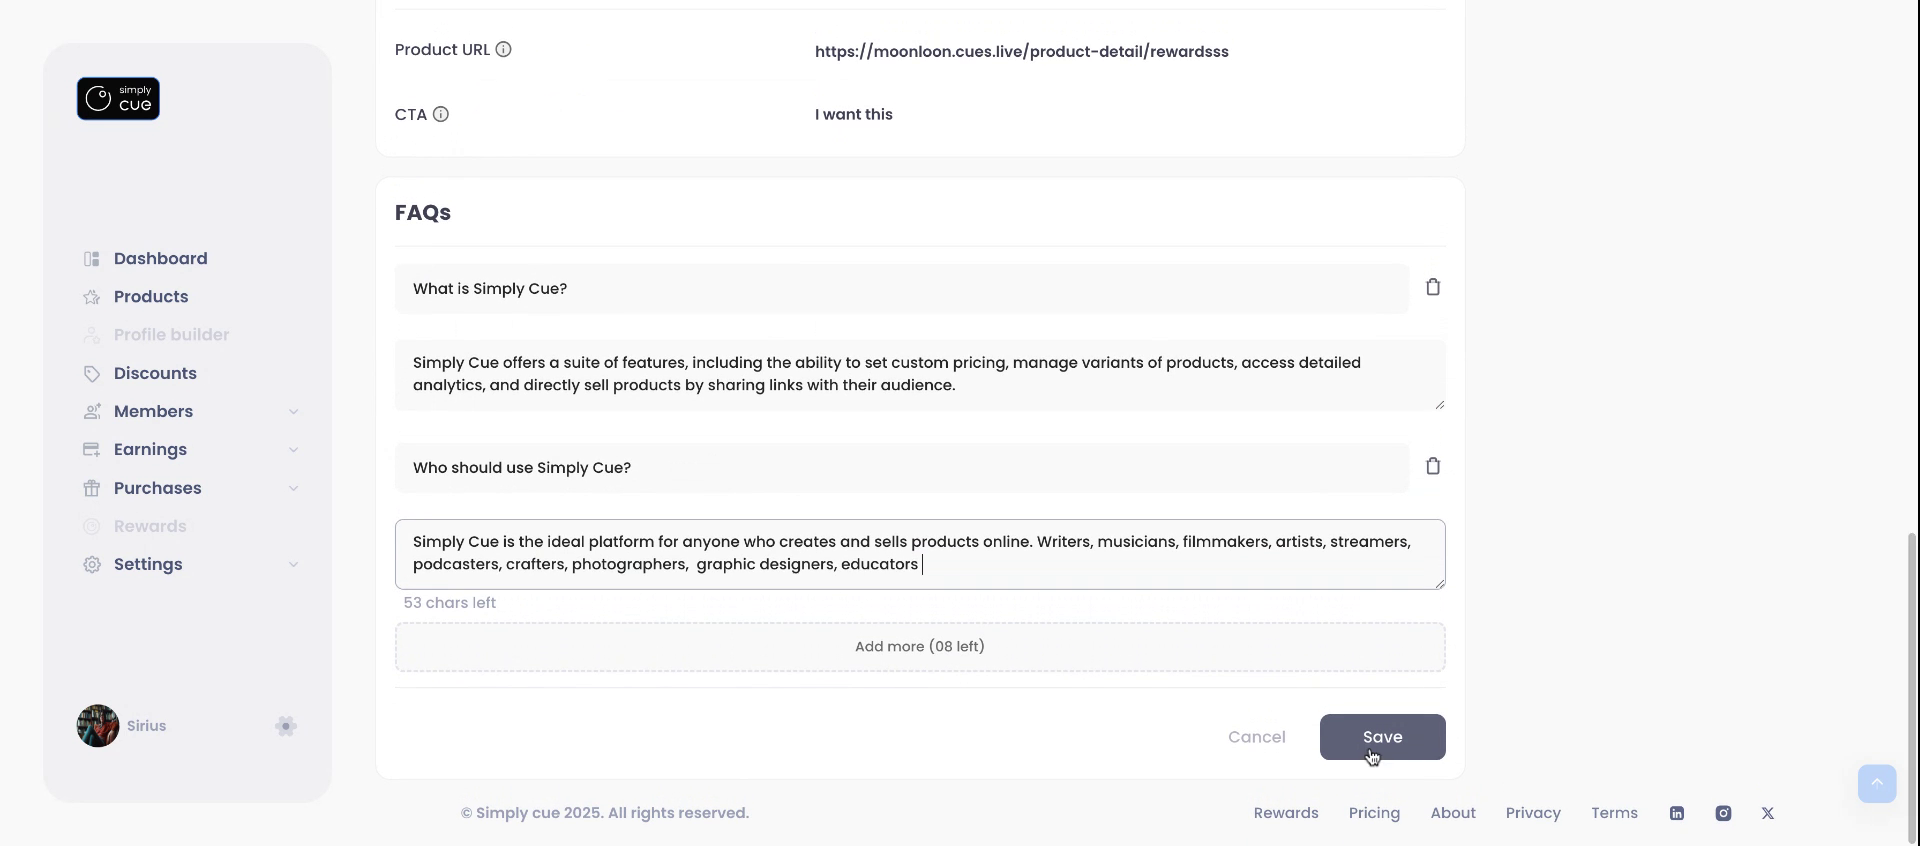Viewport: 1920px width, 846px height.
Task: Toggle the theme switch next to Sirius
Action: [x=286, y=727]
